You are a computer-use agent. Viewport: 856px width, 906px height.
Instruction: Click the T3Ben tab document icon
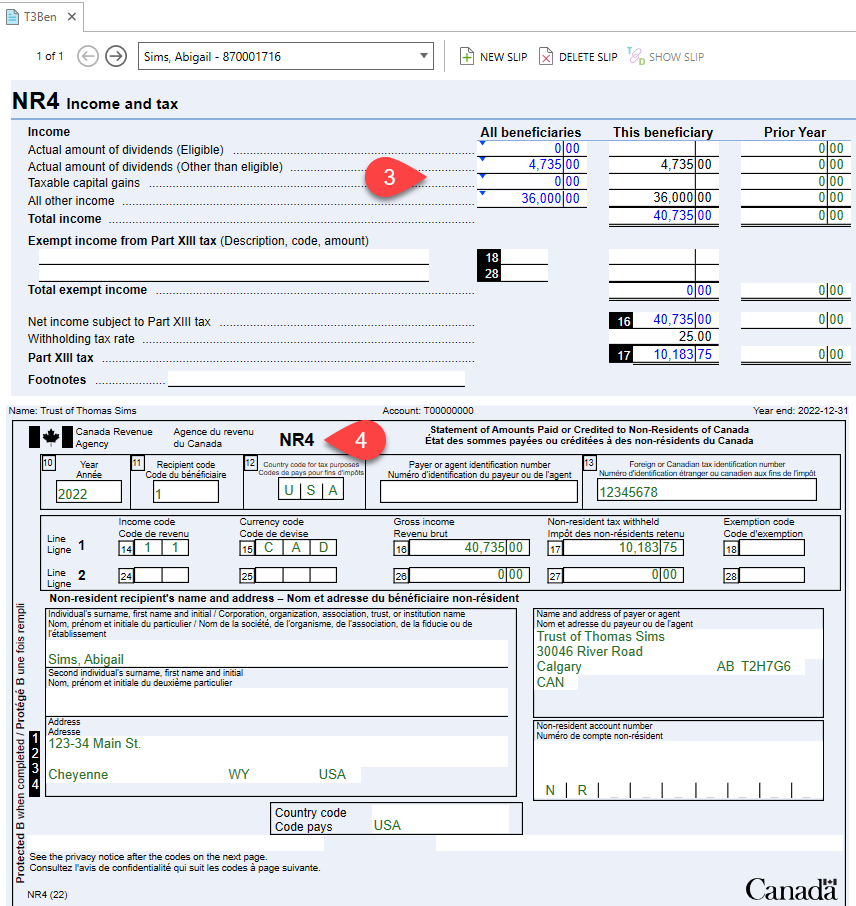point(12,17)
